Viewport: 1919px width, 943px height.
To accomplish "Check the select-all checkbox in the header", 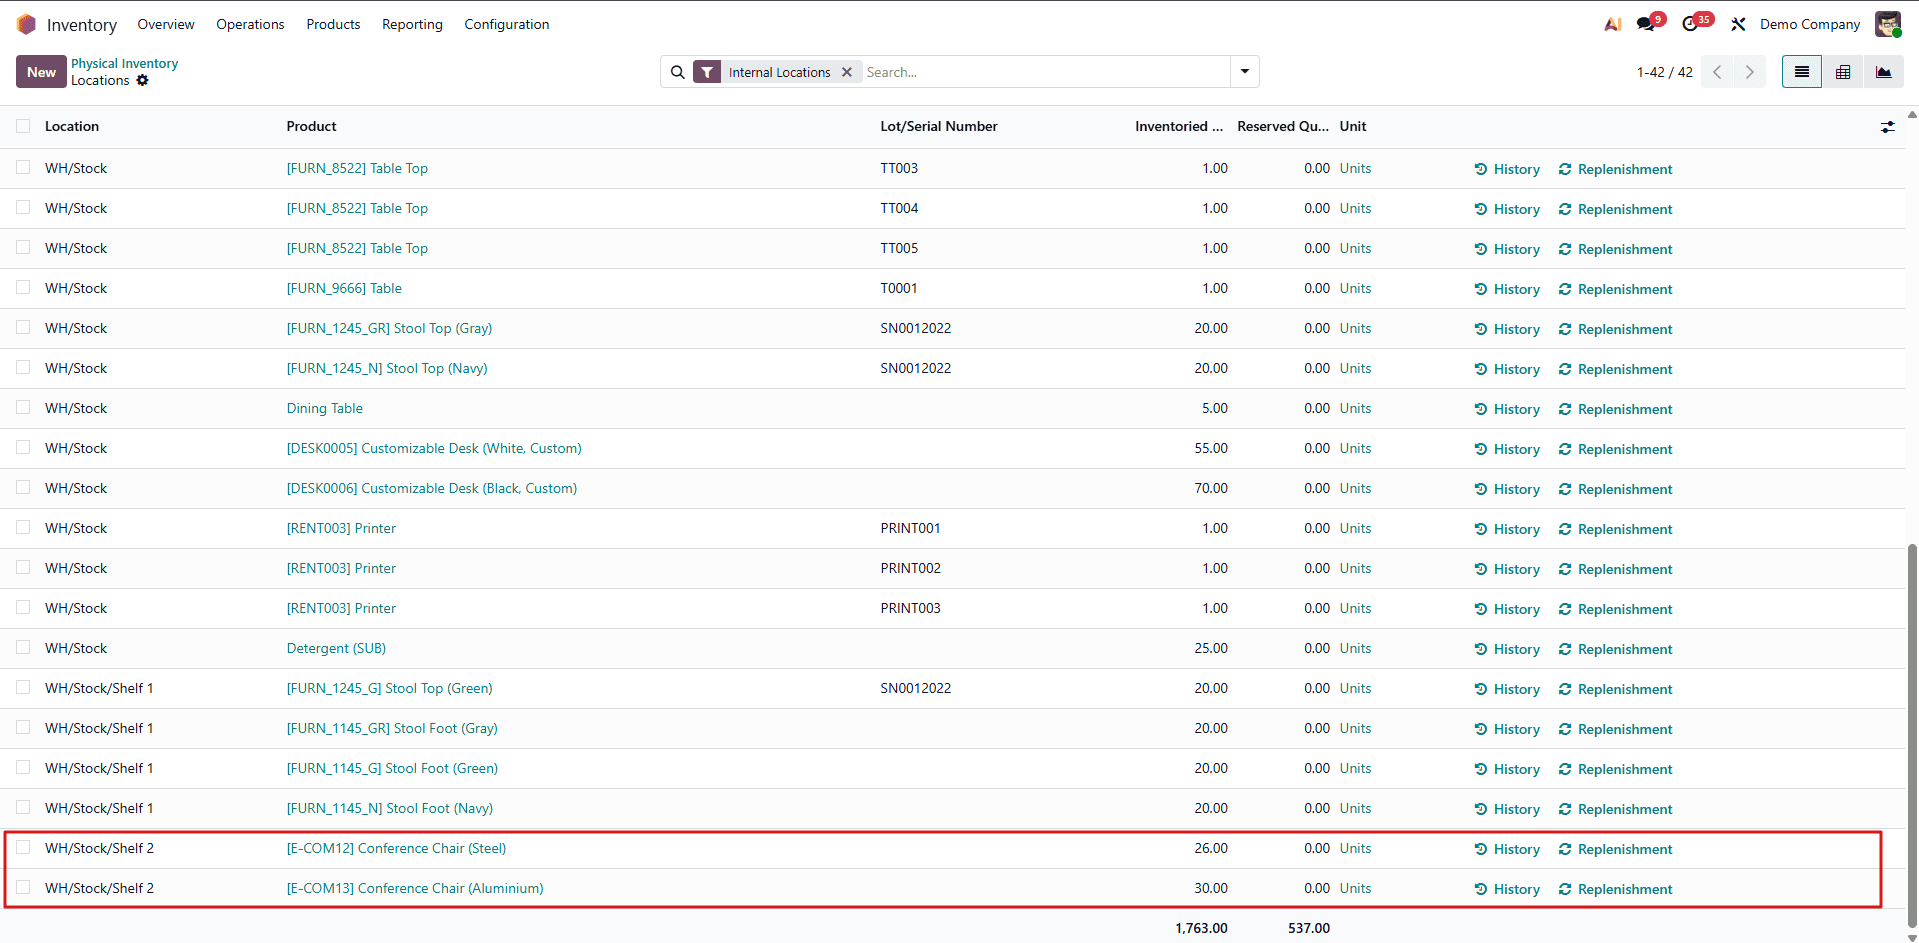I will [22, 126].
